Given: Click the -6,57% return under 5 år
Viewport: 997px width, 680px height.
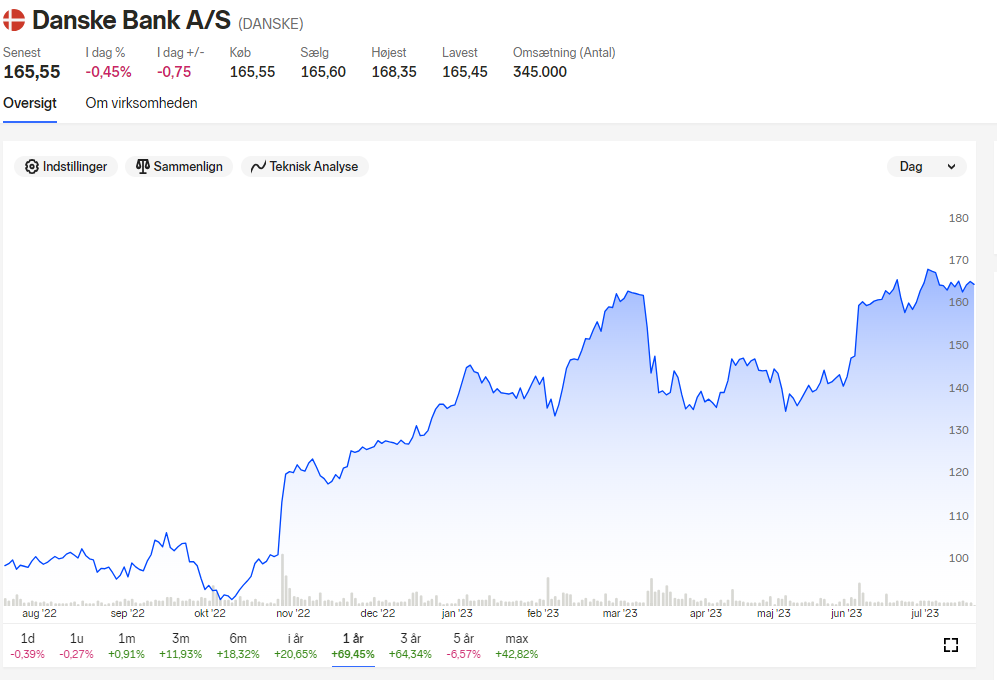Looking at the screenshot, I should [x=464, y=654].
